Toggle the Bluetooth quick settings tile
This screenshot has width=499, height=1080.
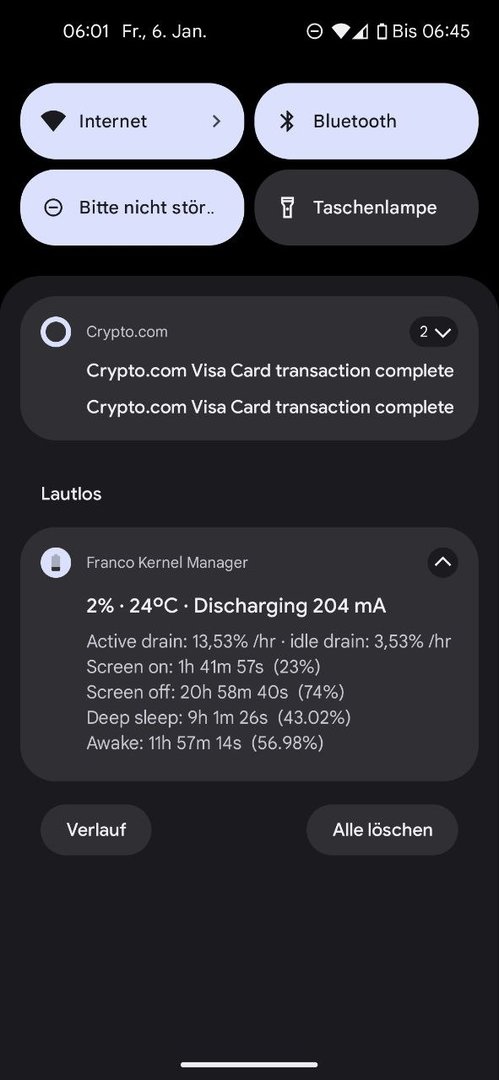pyautogui.click(x=366, y=121)
